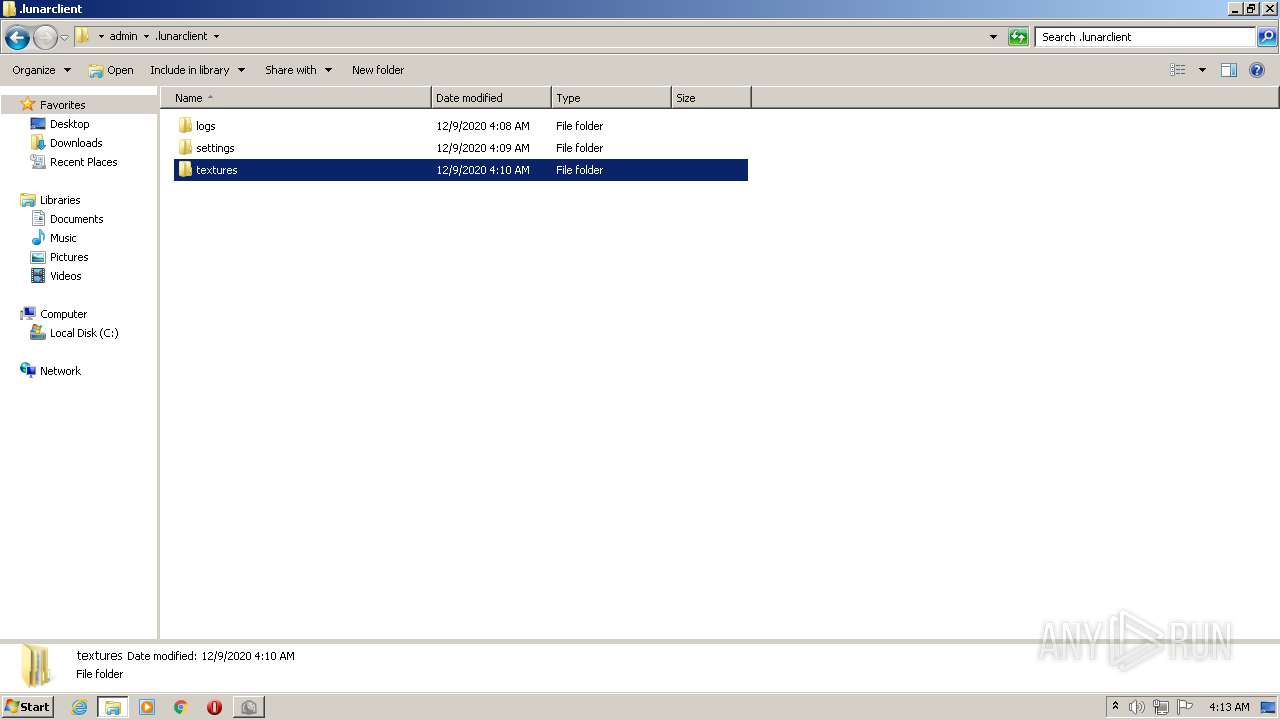Image resolution: width=1280 pixels, height=720 pixels.
Task: Select Network in the navigation pane
Action: 60,371
